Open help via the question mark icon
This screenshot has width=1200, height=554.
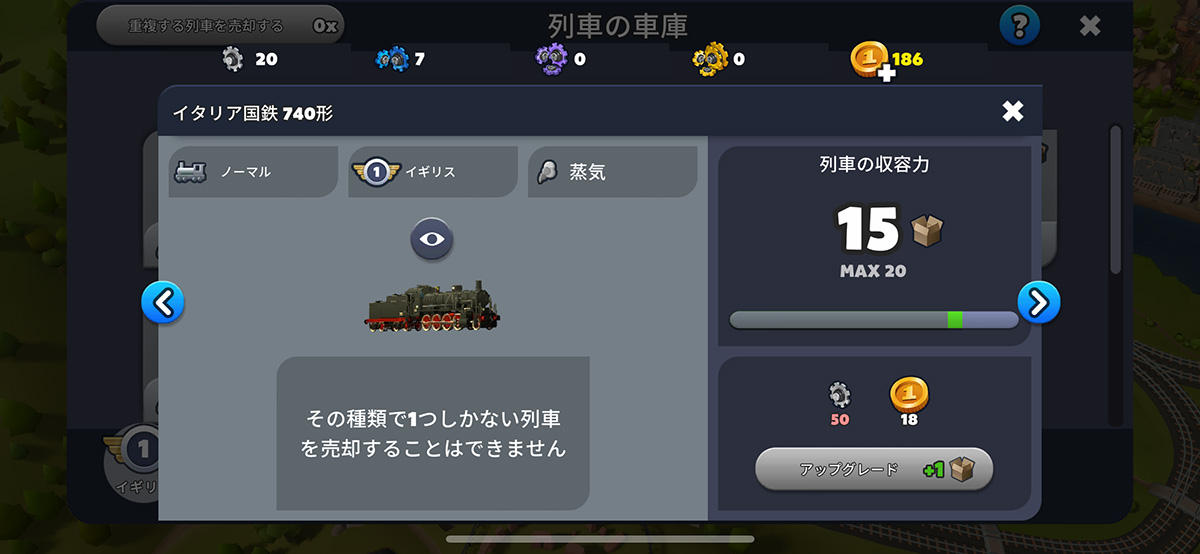(1019, 24)
